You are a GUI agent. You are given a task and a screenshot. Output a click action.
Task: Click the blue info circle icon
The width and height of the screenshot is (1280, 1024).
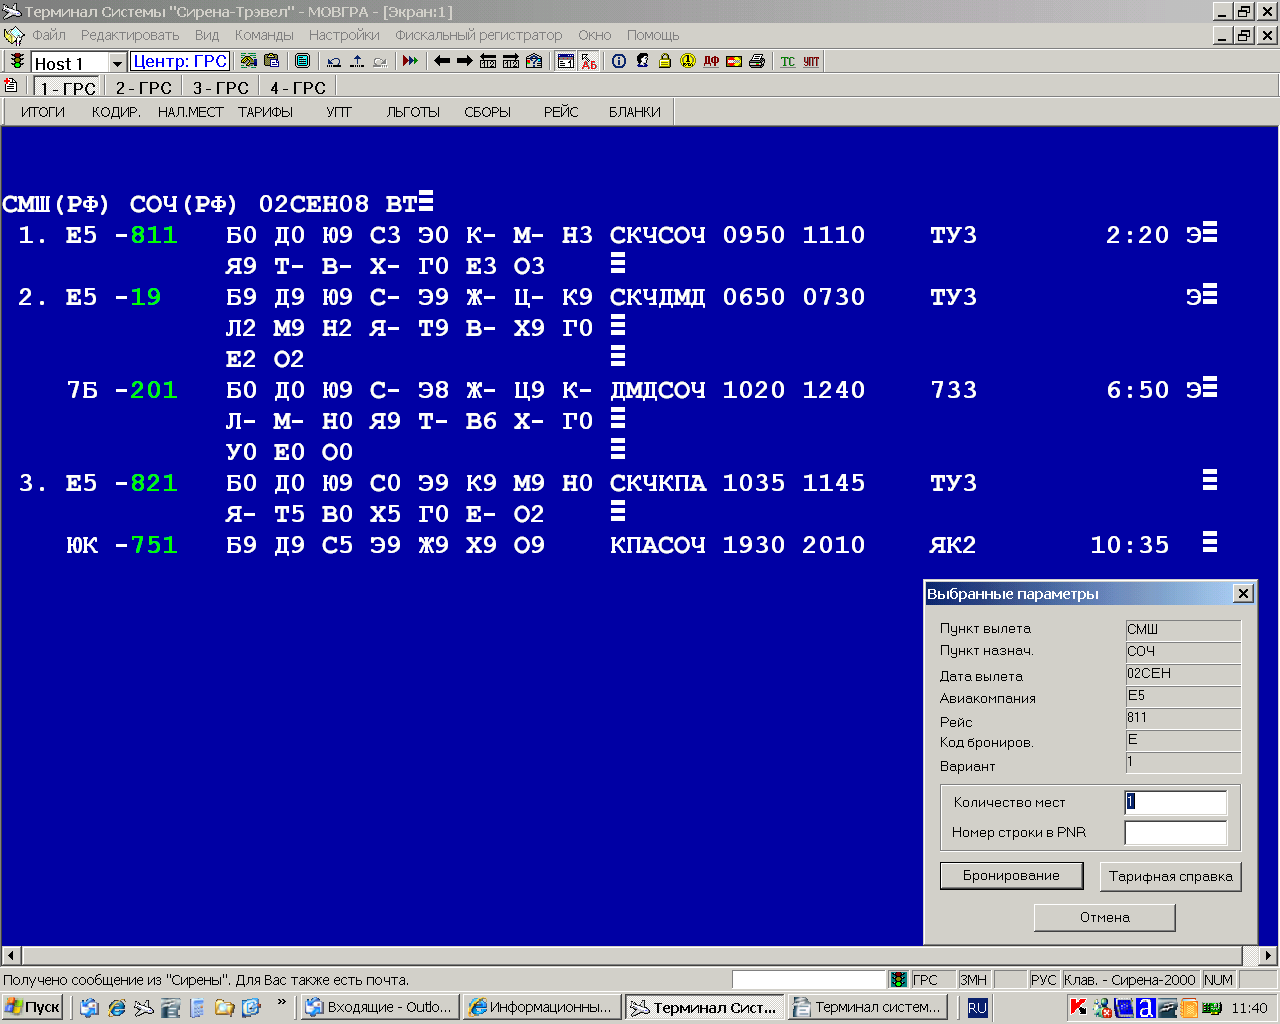(619, 61)
